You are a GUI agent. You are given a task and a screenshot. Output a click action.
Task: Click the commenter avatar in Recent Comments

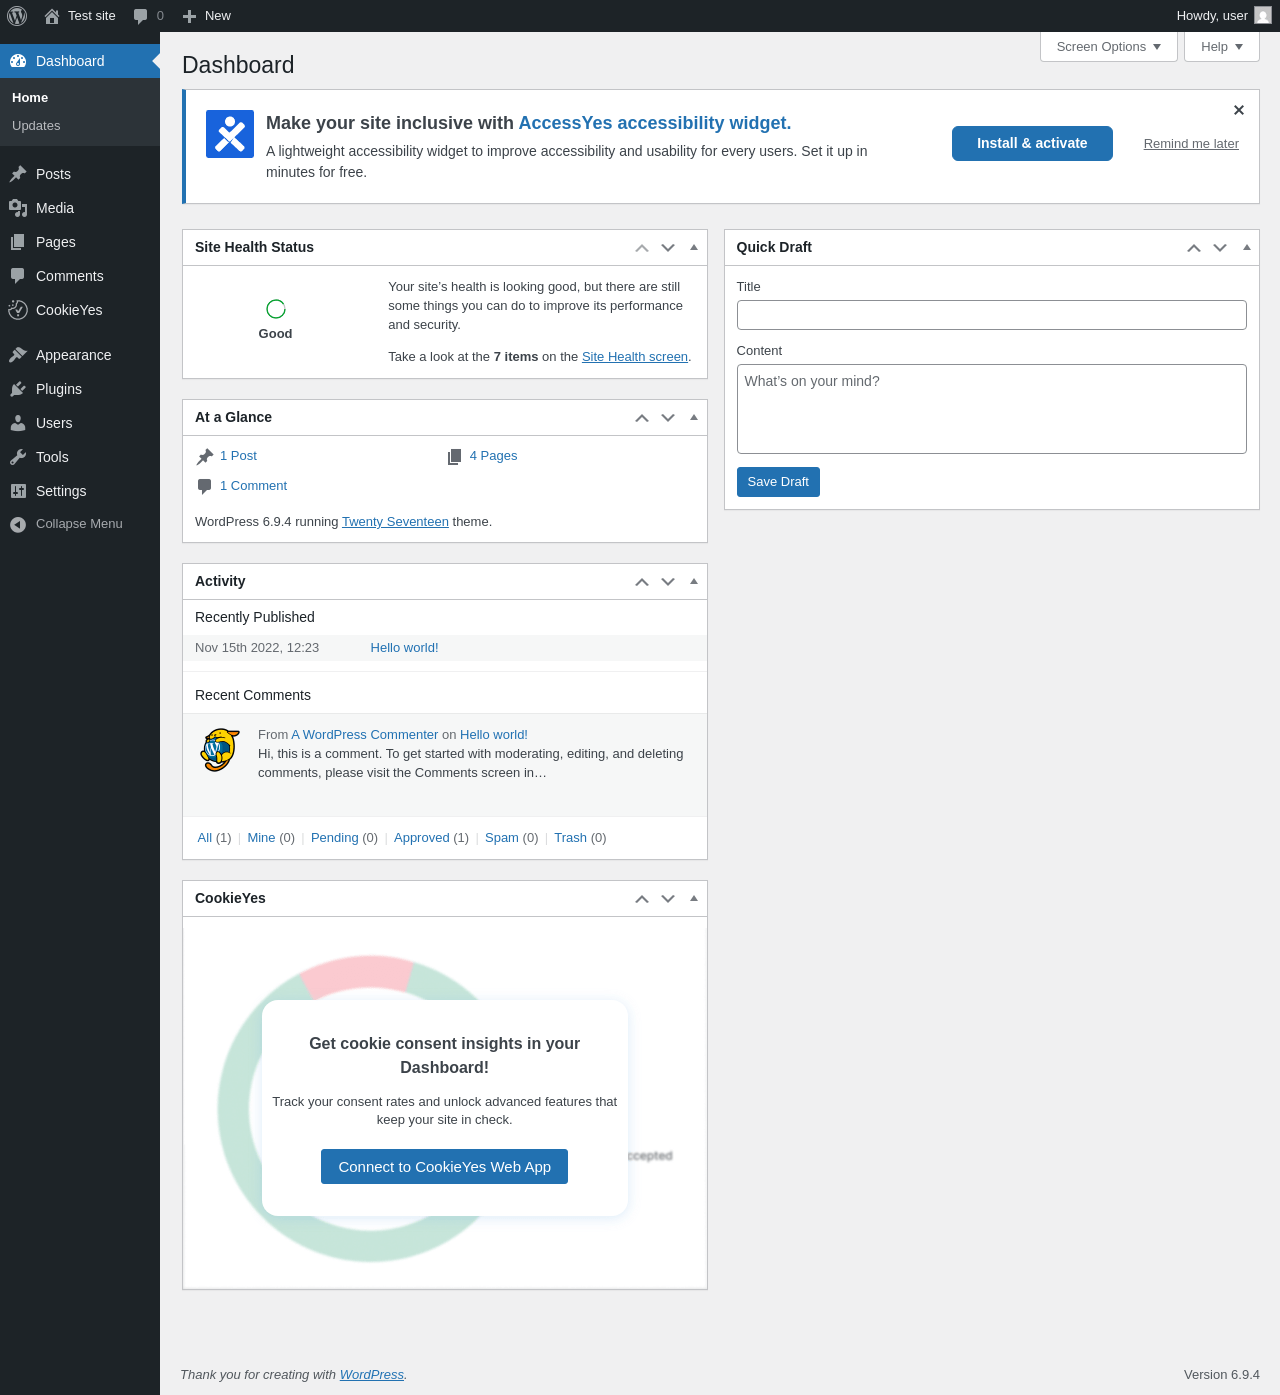point(220,750)
